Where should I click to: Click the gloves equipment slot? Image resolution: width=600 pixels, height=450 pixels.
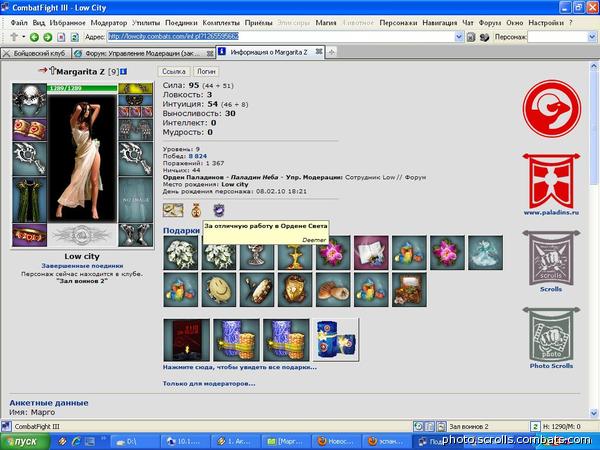click(135, 129)
